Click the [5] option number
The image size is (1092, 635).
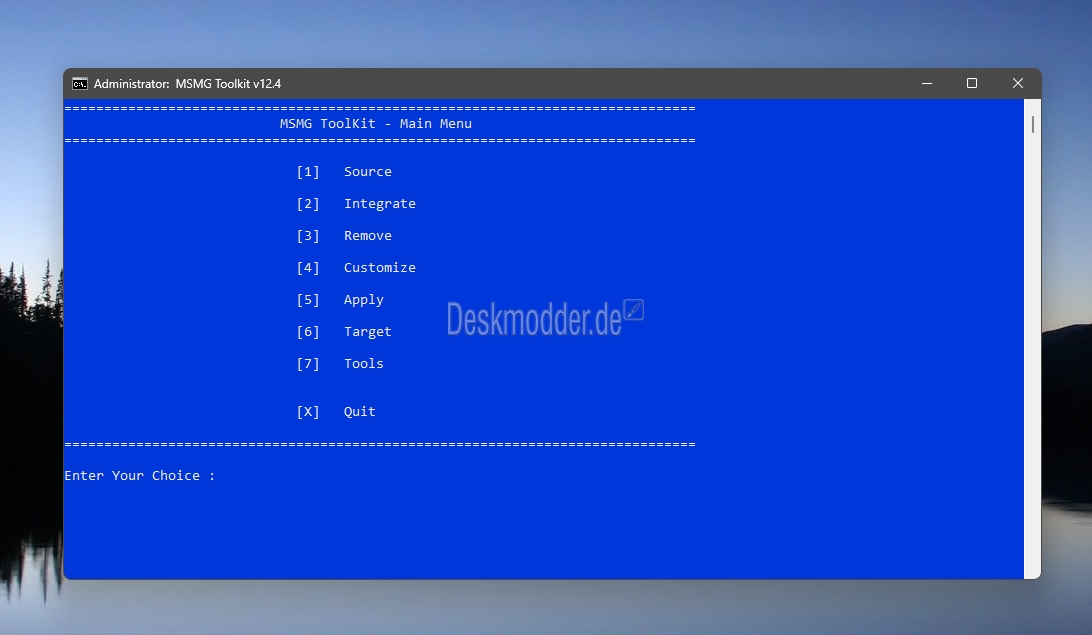coord(308,300)
